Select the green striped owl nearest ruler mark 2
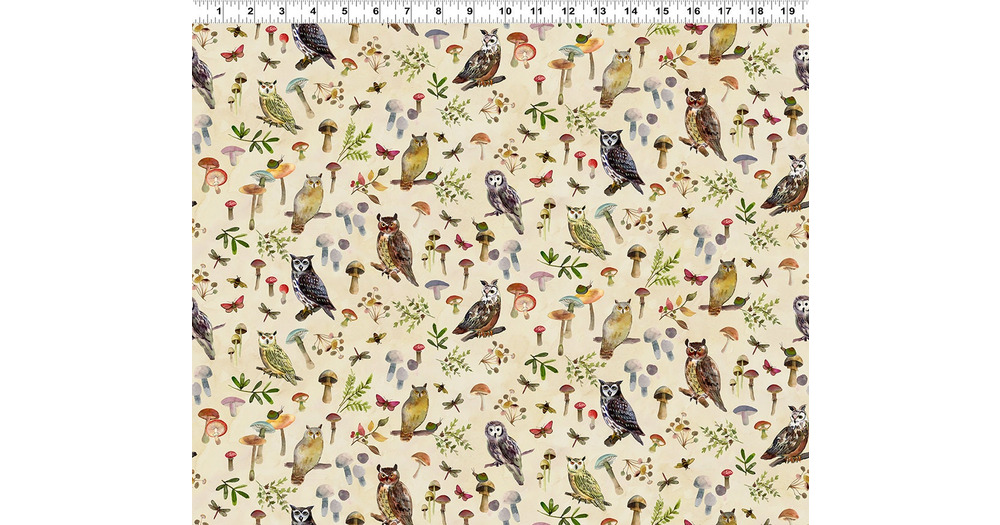 pos(274,105)
